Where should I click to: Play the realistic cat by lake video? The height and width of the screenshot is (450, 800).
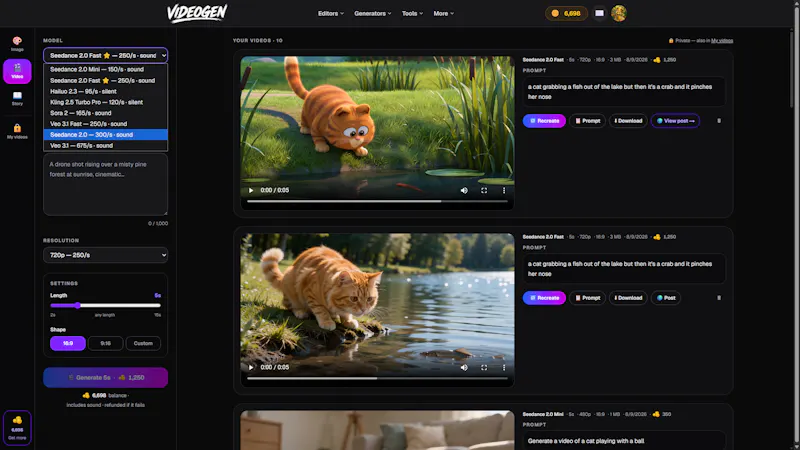click(251, 367)
